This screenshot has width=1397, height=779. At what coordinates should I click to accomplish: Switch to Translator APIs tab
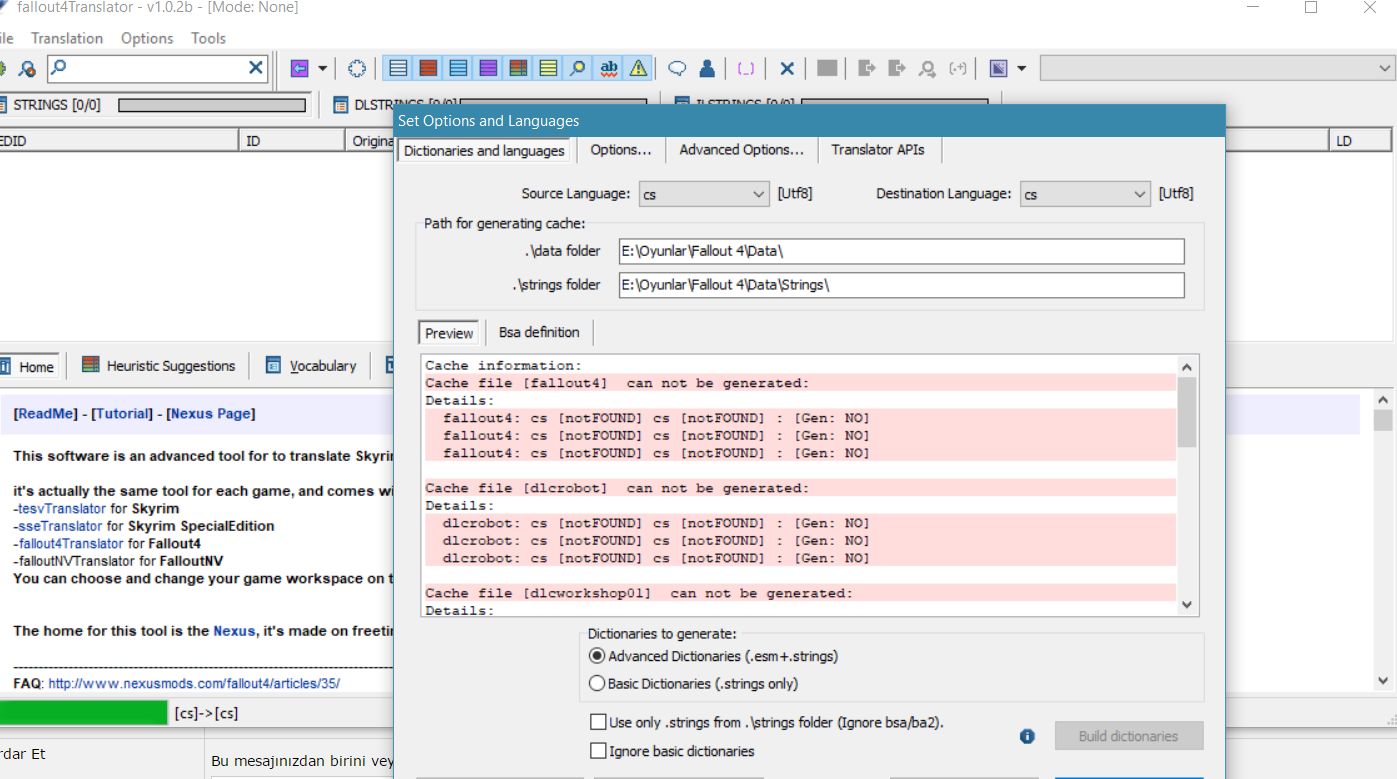point(878,150)
